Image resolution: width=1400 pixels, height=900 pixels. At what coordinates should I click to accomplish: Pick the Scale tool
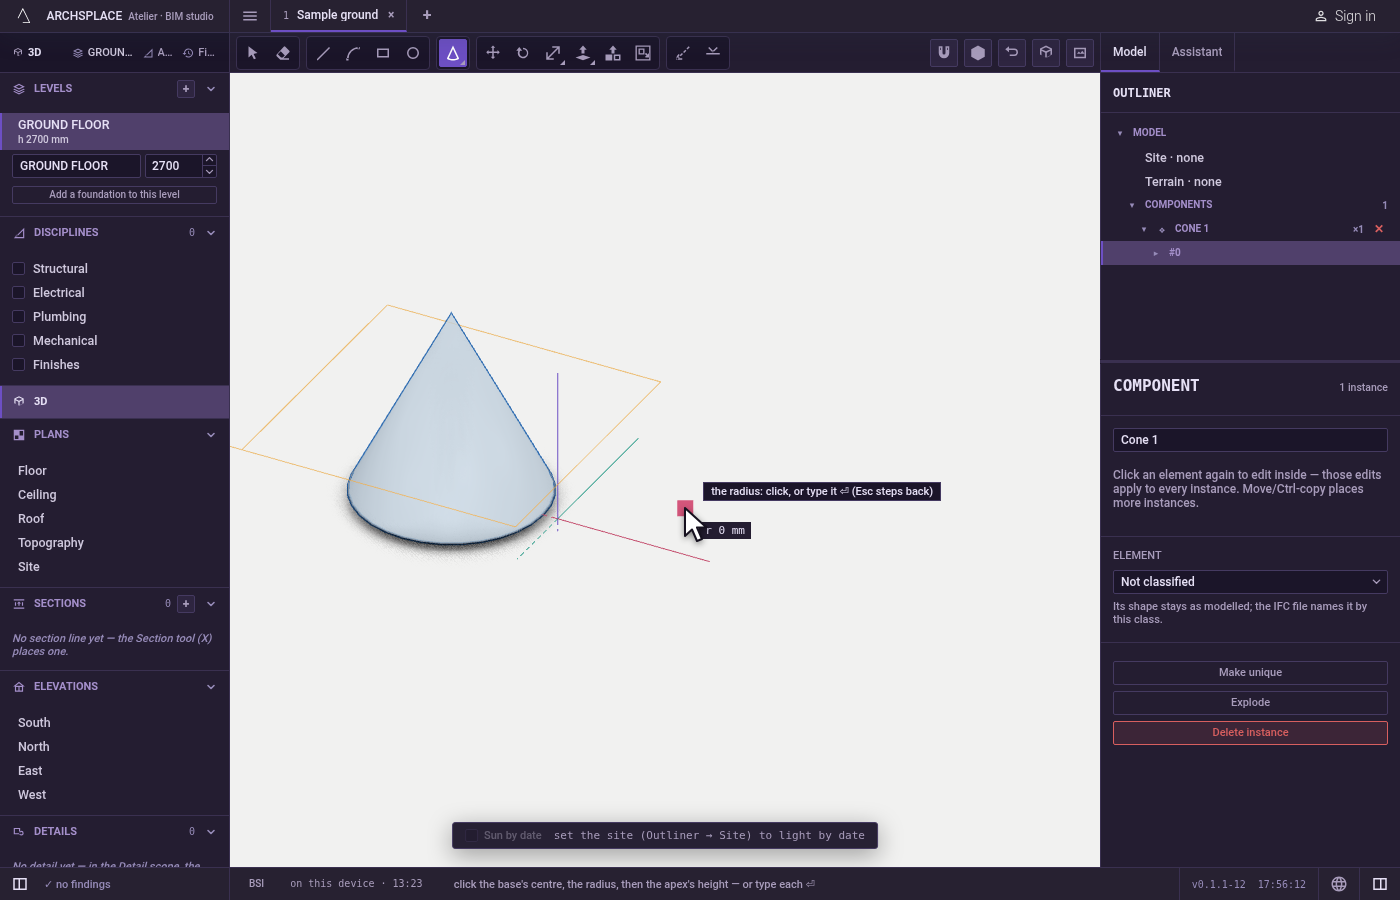point(553,53)
